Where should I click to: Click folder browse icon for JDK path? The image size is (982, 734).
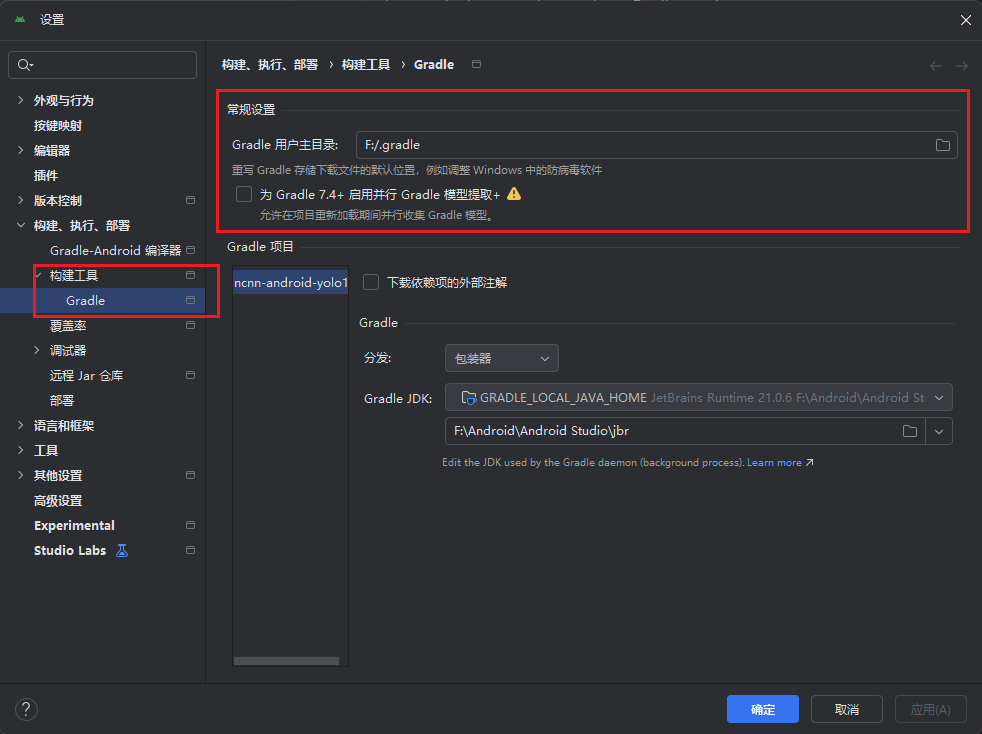point(910,431)
